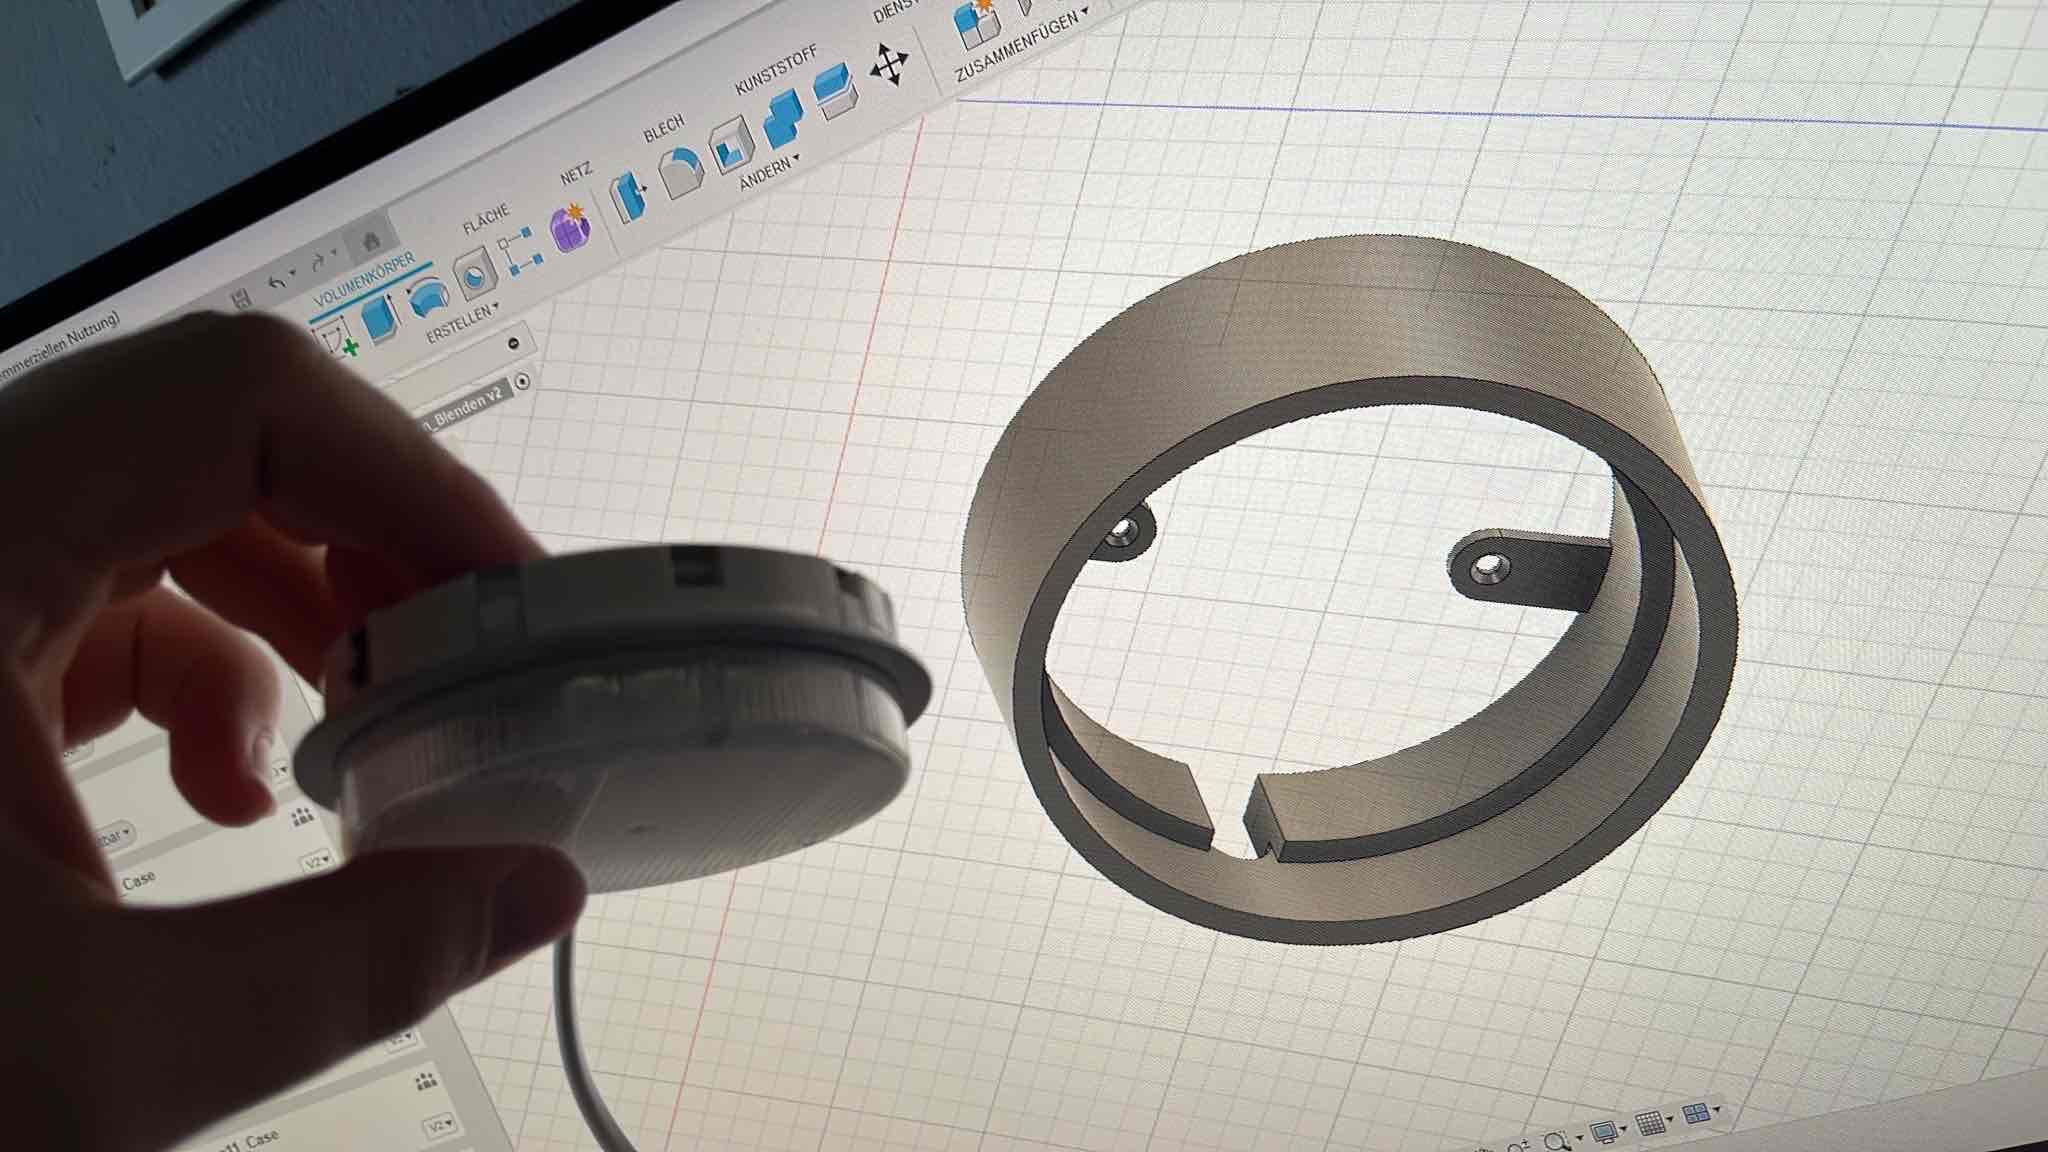Click the Undo arrow
2048x1152 pixels.
point(277,281)
